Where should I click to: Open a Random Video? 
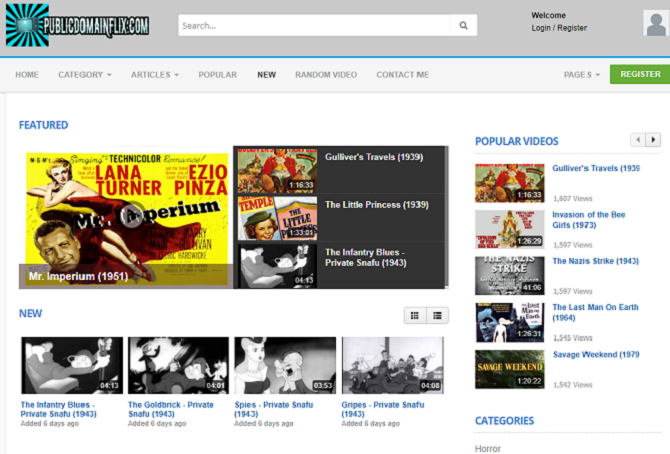[326, 75]
